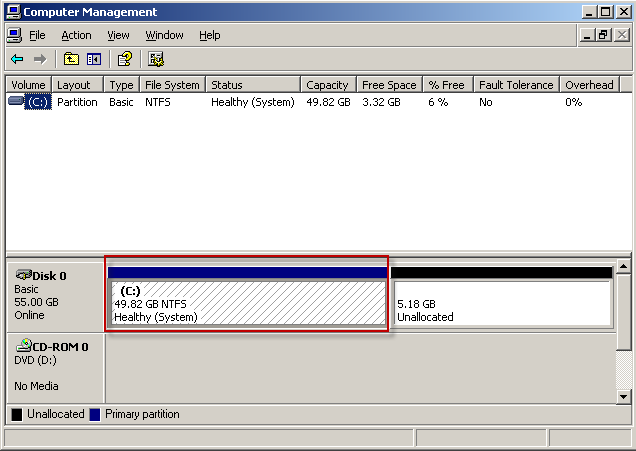Click the console icon beside the File menu
The height and width of the screenshot is (451, 636).
click(14, 35)
